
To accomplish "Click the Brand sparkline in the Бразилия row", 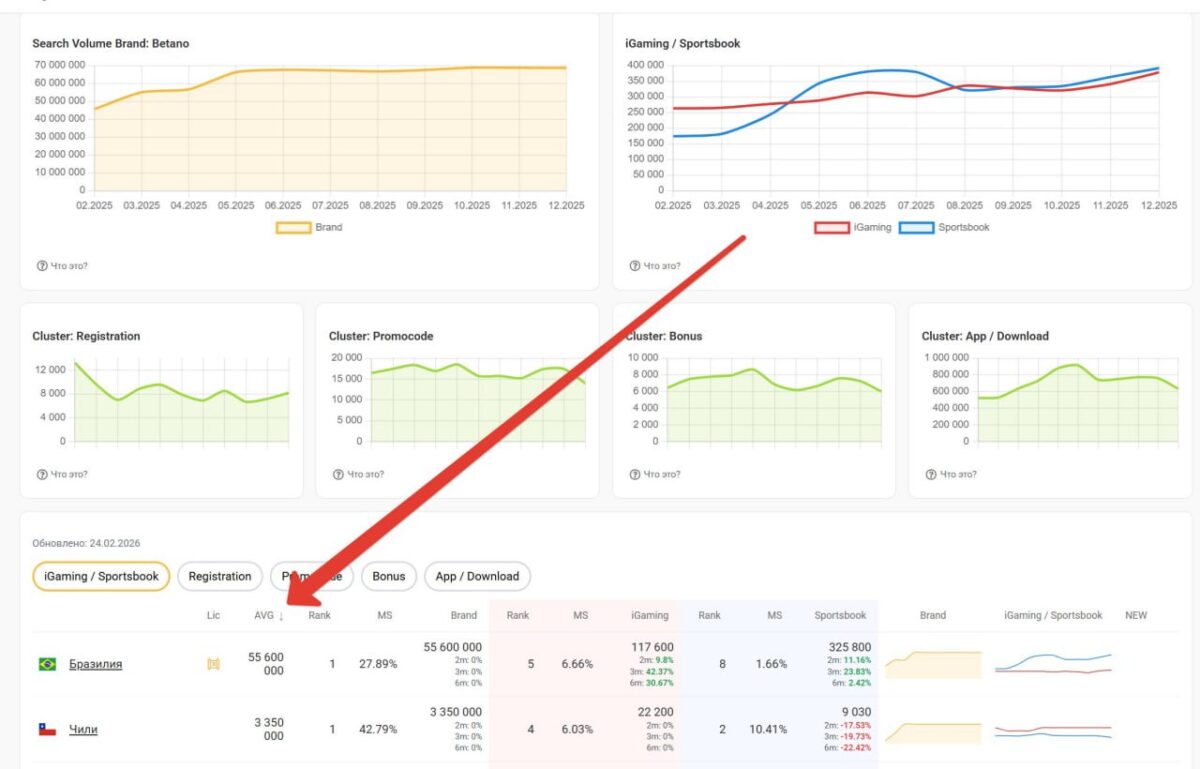I will pos(932,664).
